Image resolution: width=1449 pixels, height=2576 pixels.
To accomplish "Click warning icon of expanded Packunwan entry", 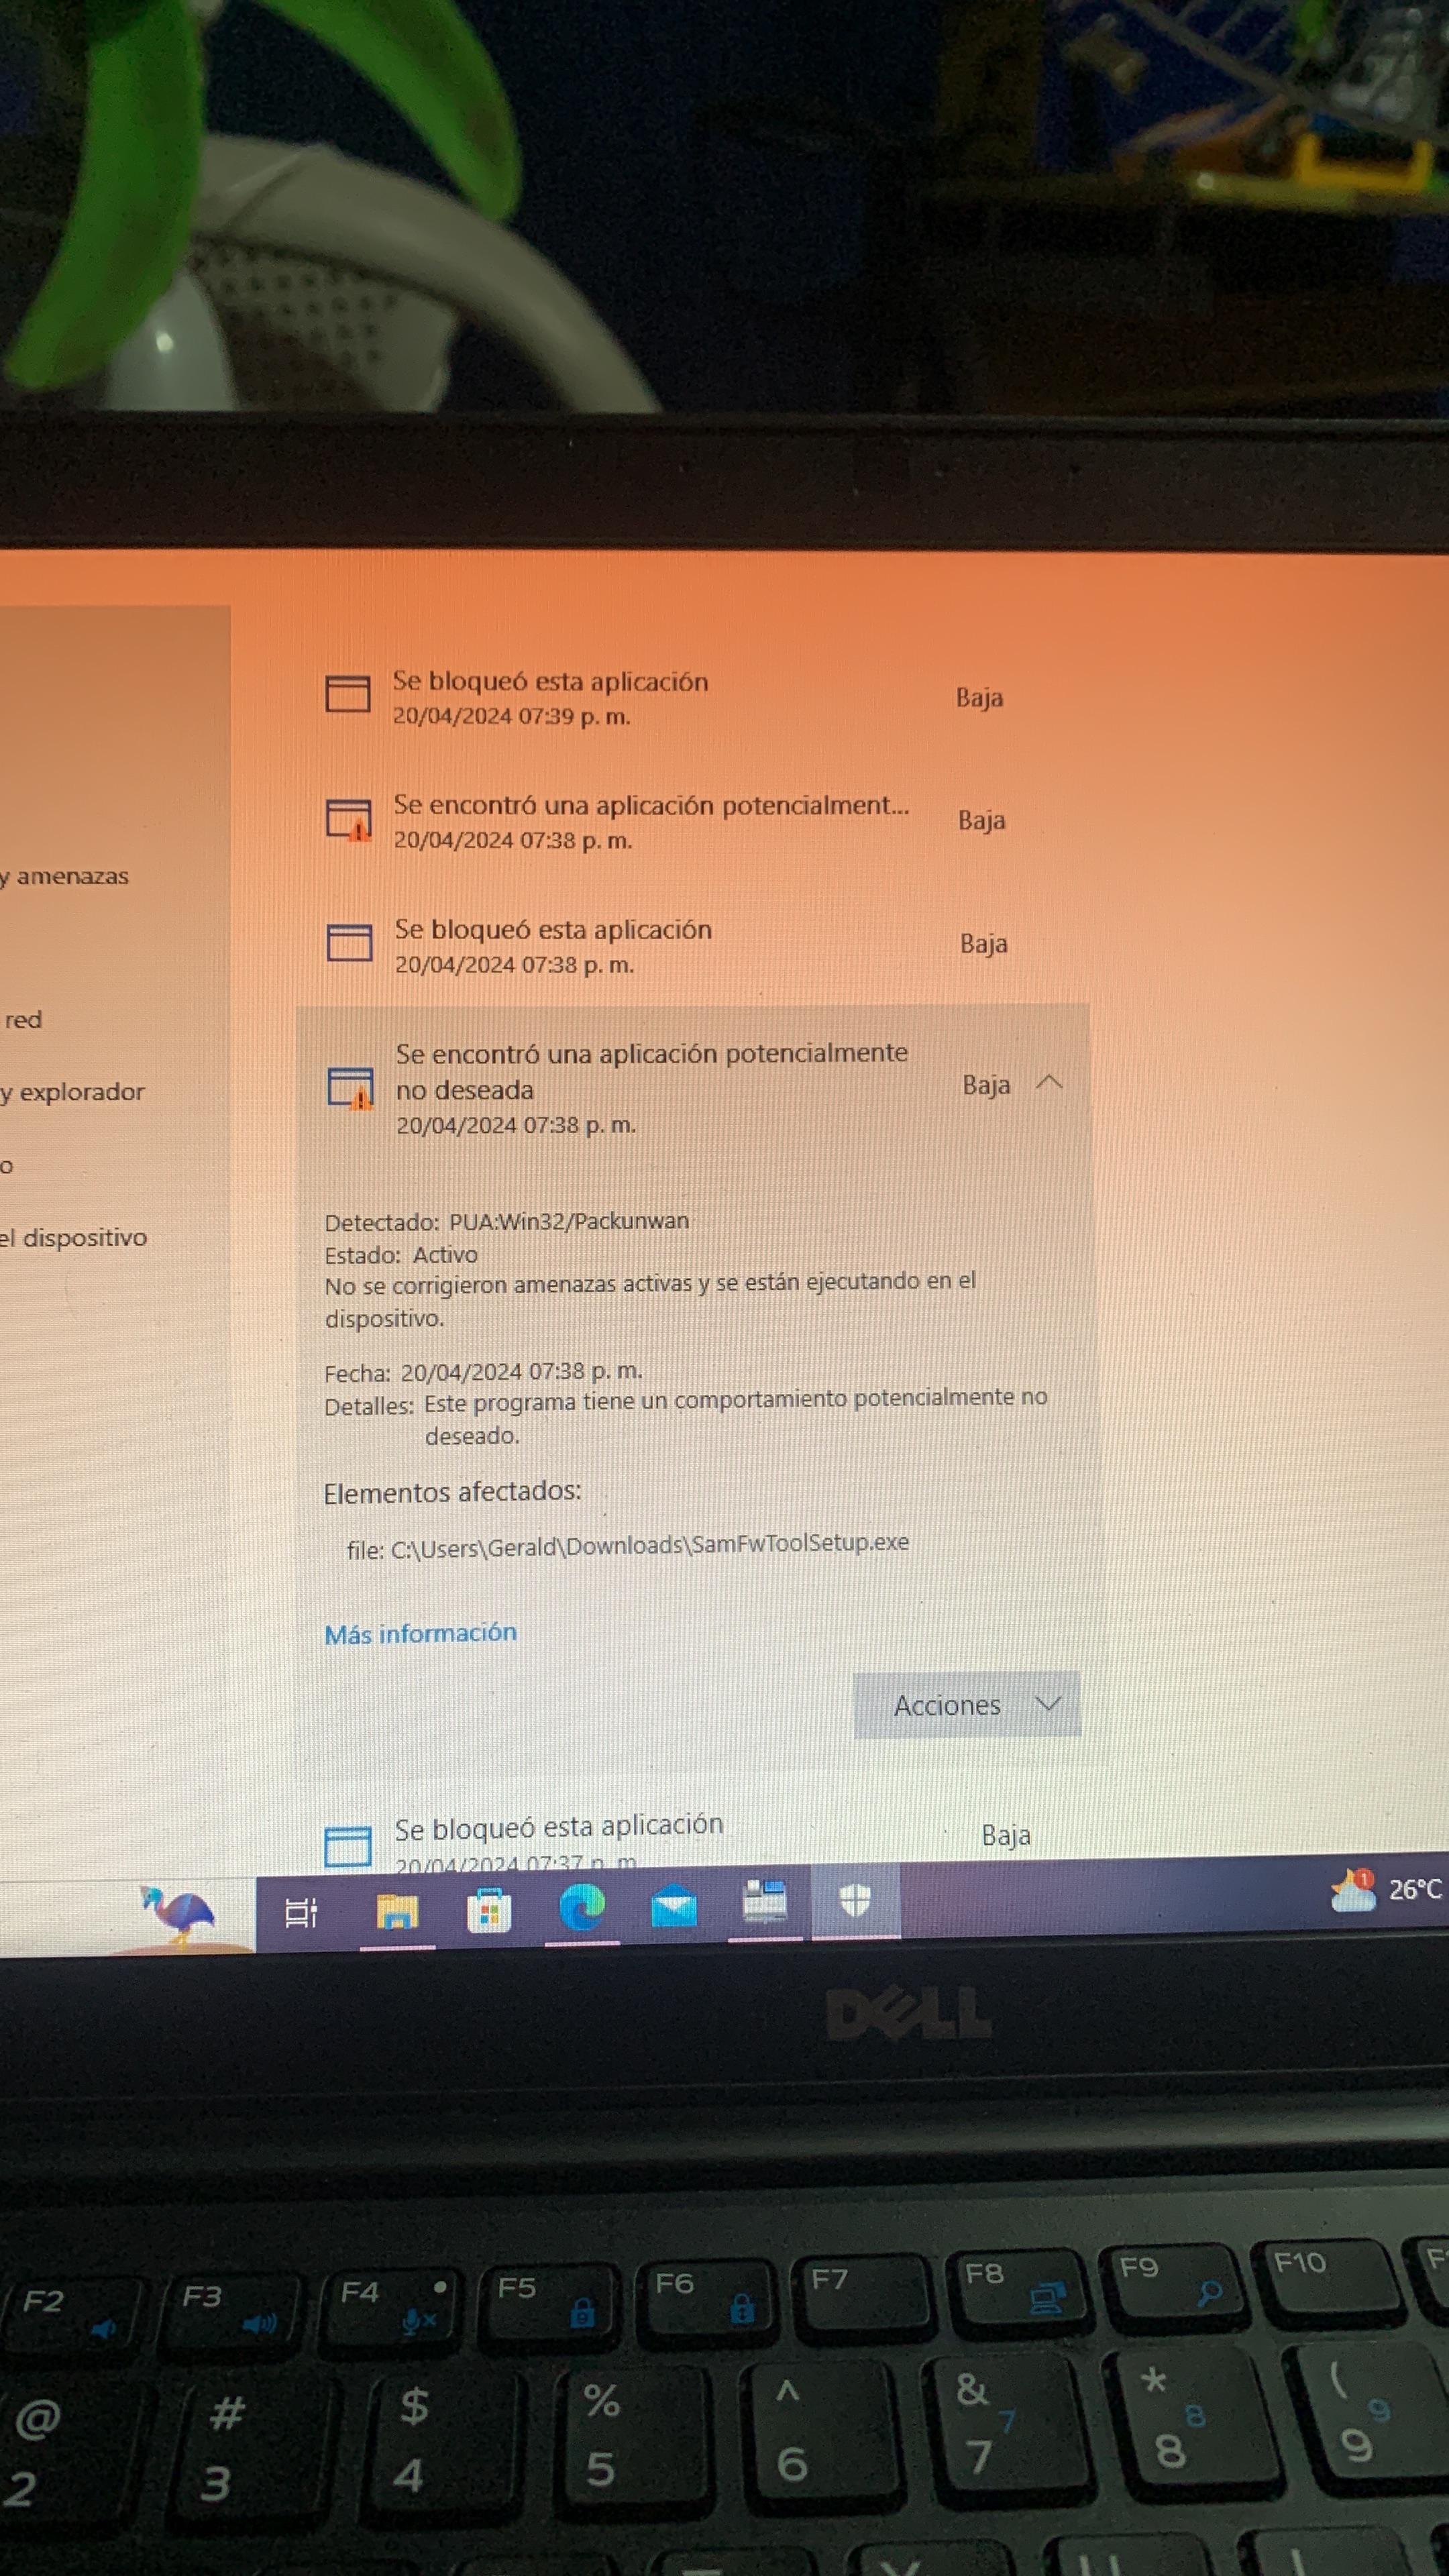I will point(351,1087).
